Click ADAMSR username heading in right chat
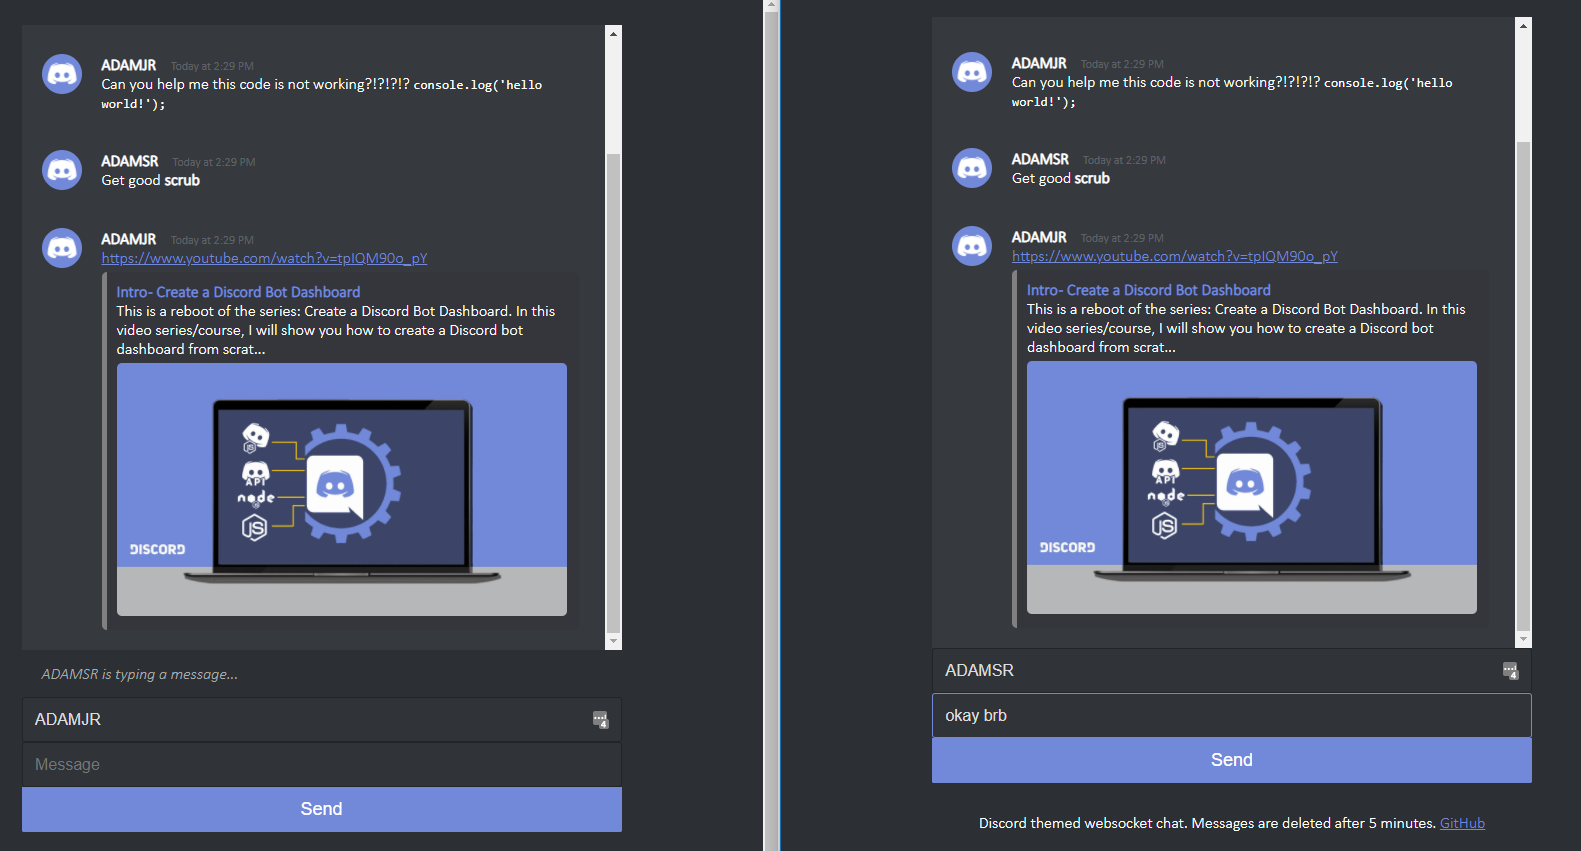 1040,159
